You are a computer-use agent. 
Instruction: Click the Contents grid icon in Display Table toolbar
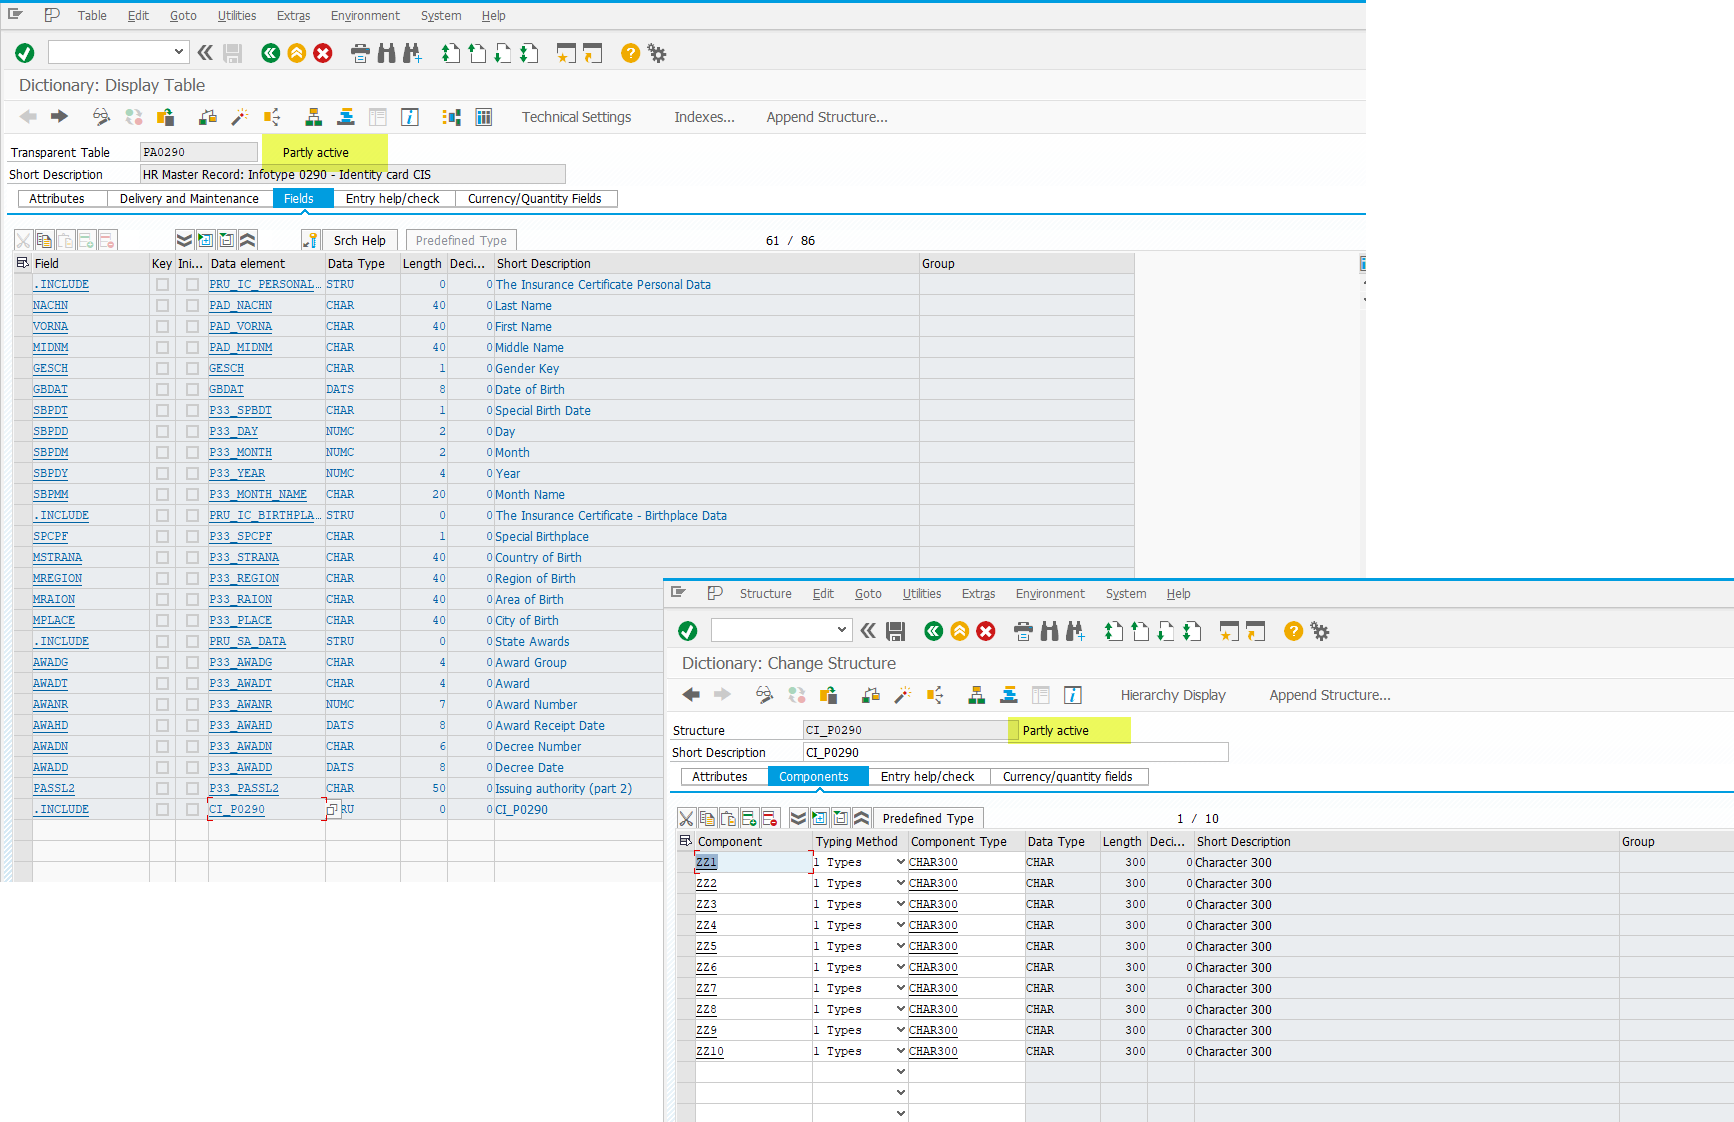click(x=484, y=117)
